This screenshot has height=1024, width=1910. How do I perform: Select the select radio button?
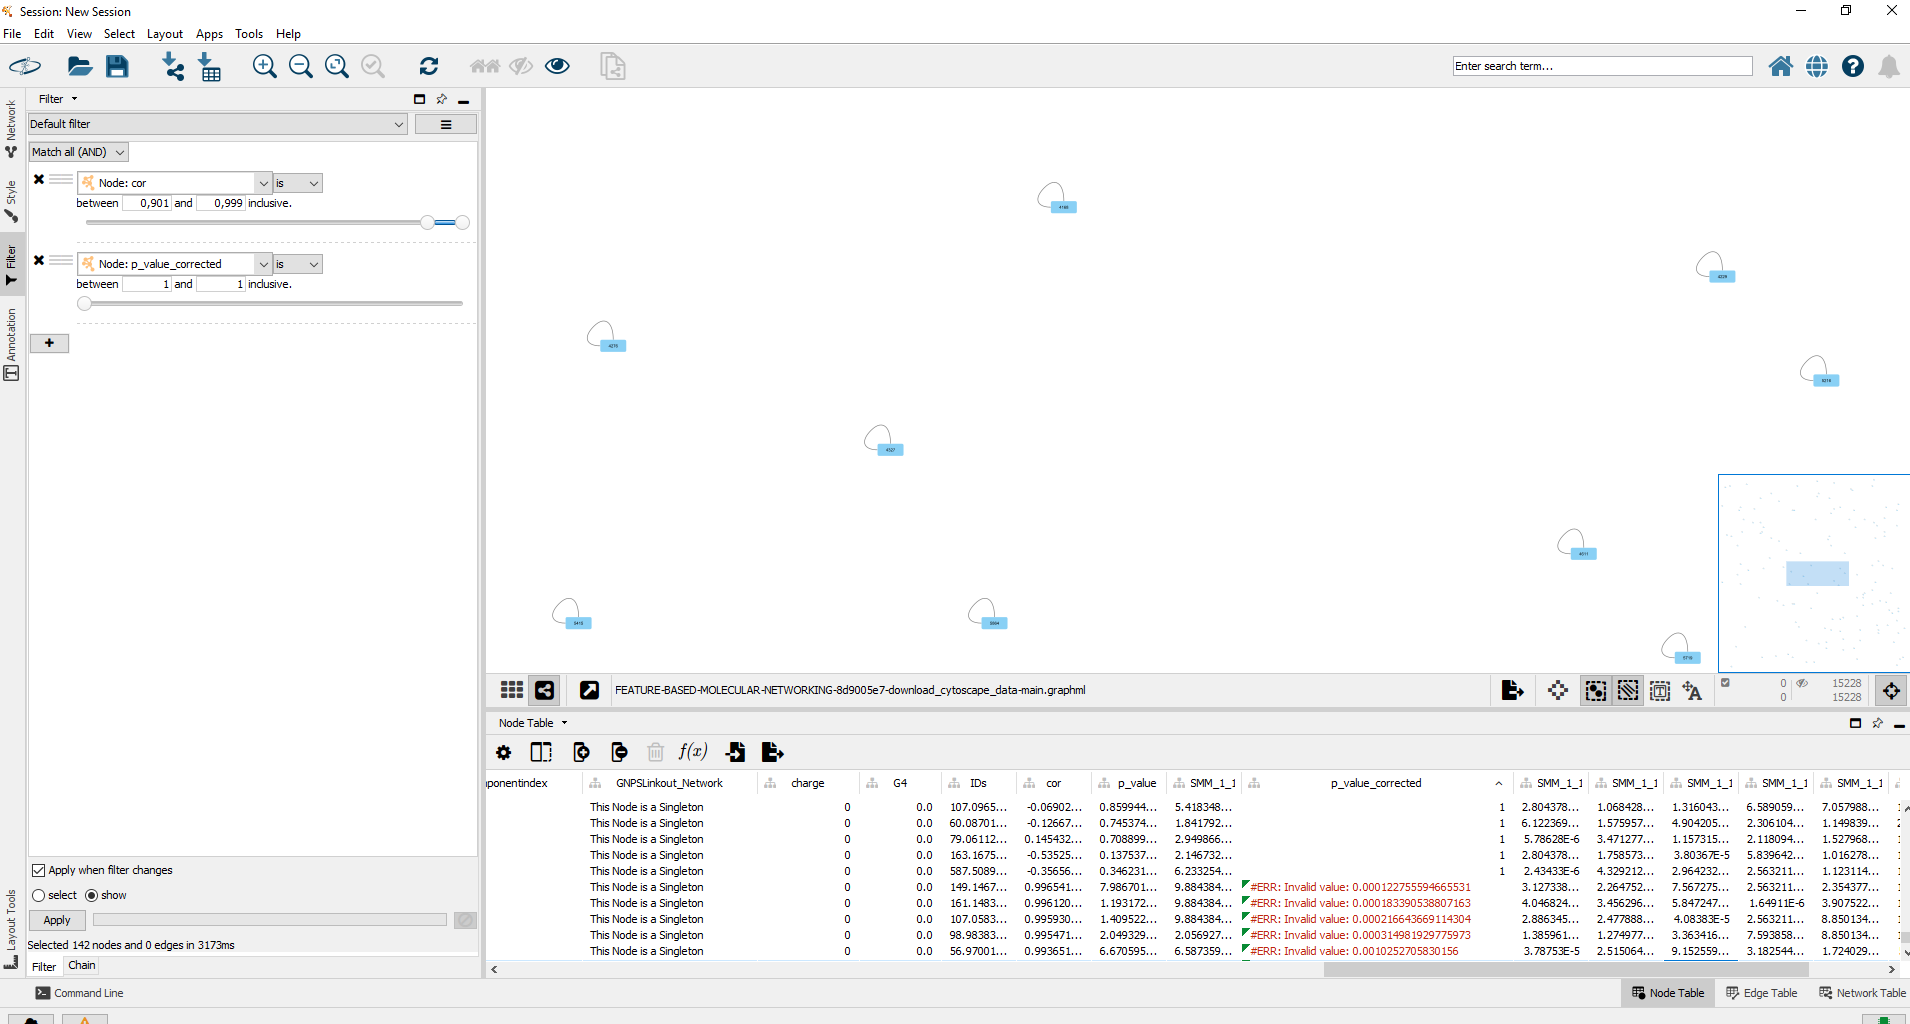coord(37,895)
